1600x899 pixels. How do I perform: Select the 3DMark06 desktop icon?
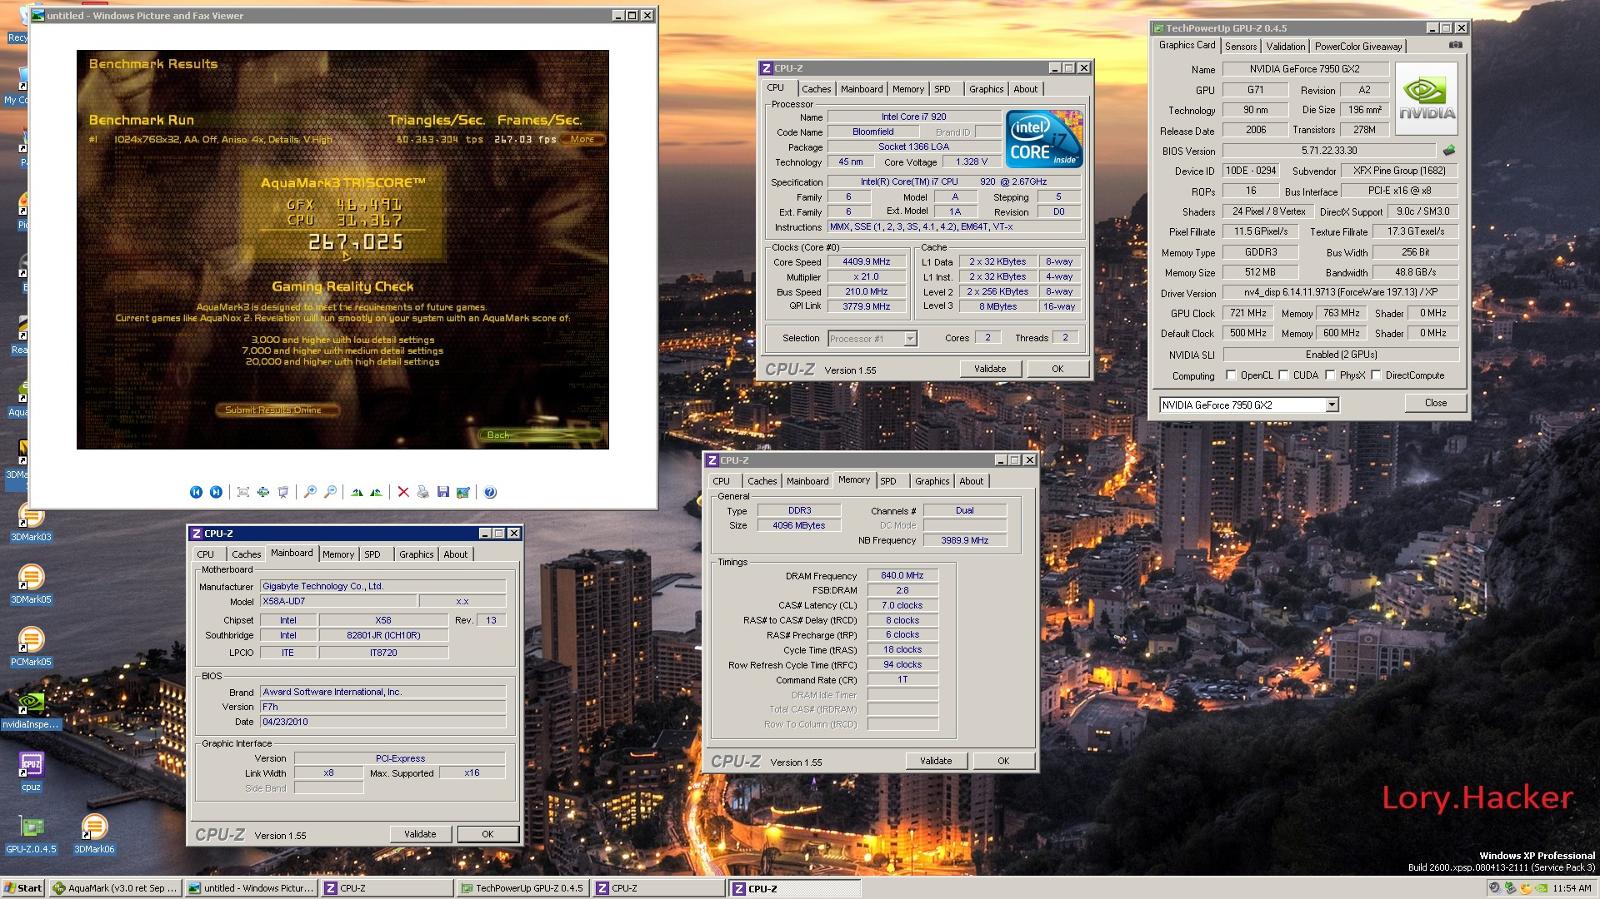(94, 834)
